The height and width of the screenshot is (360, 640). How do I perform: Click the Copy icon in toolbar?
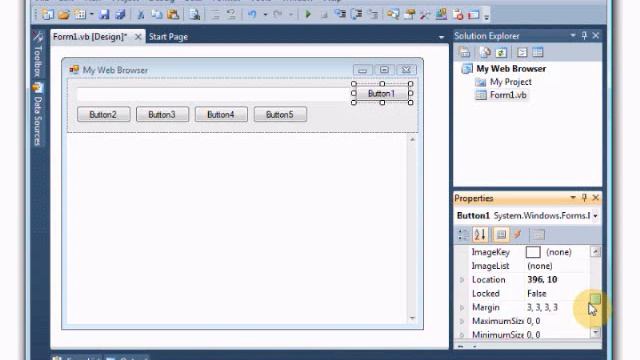[157, 15]
